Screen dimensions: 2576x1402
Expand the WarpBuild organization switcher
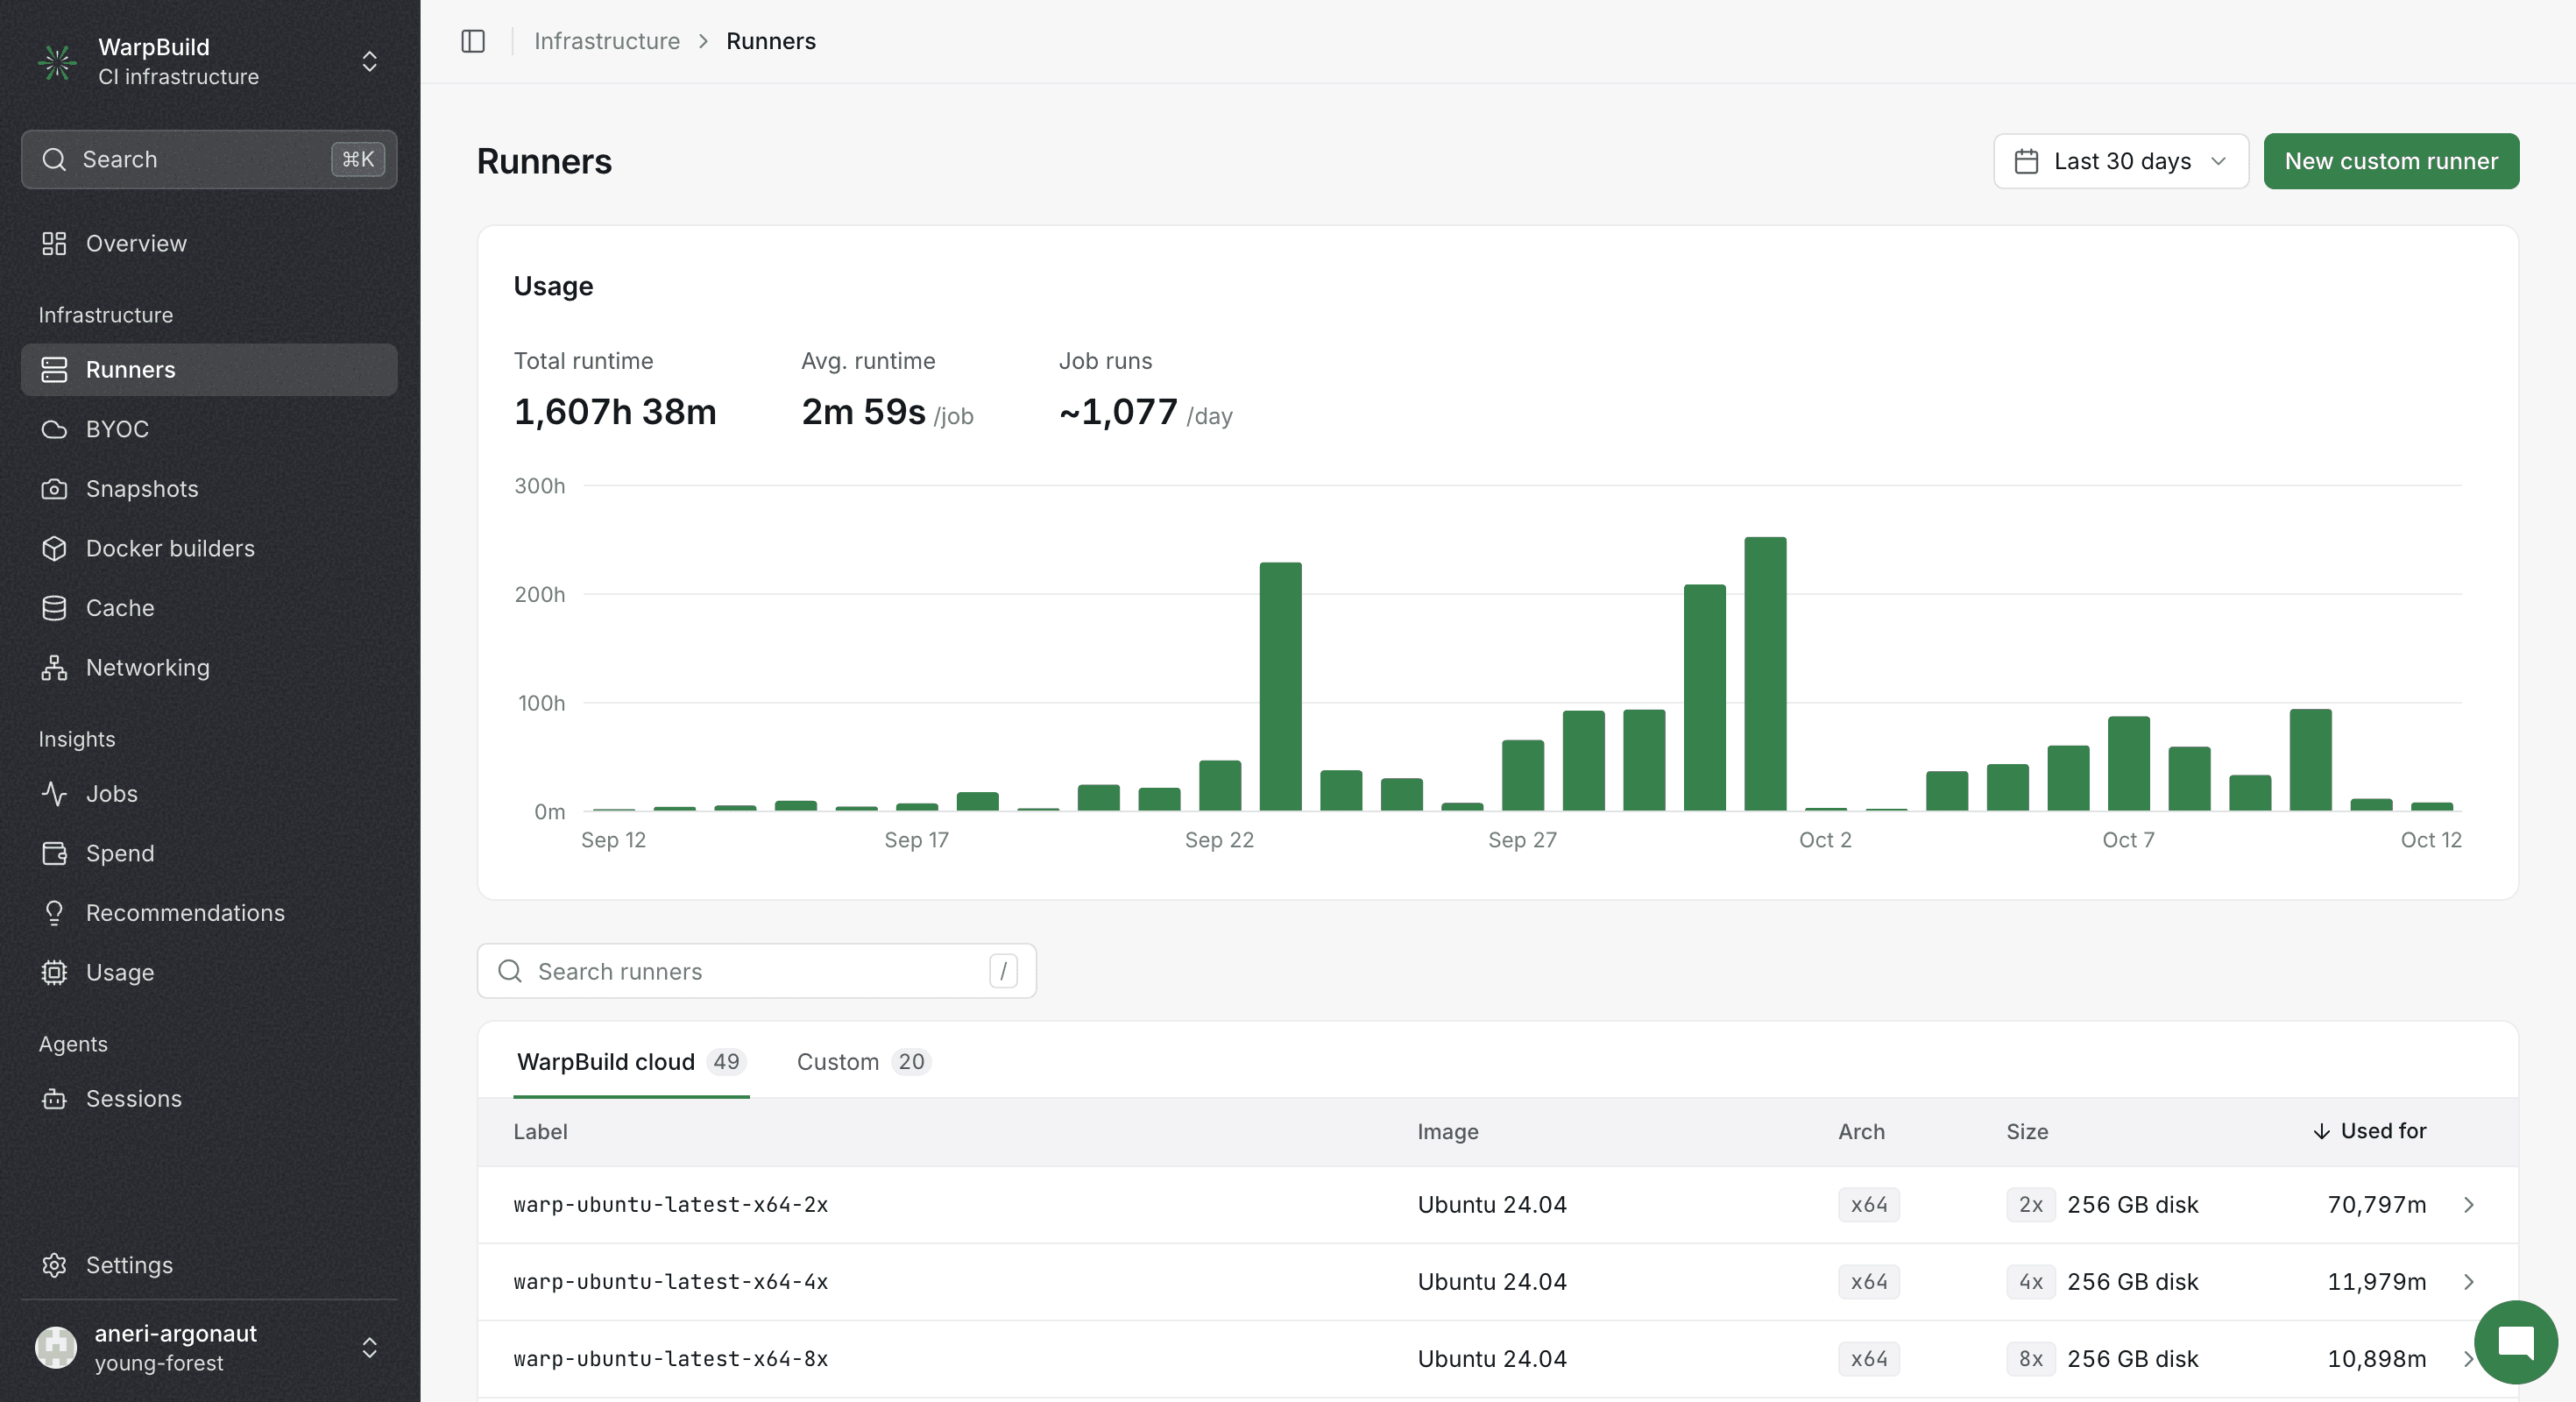369,62
